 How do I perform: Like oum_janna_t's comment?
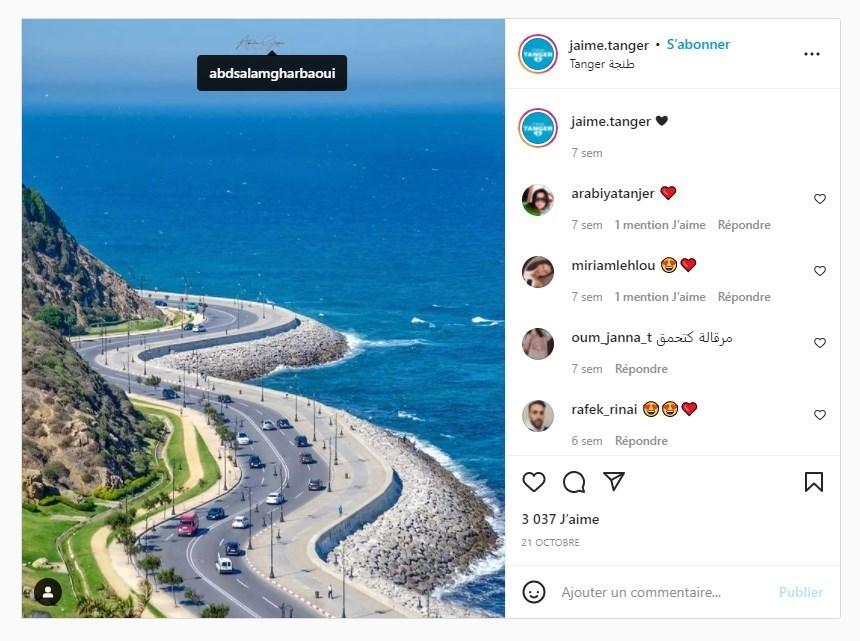pyautogui.click(x=819, y=343)
